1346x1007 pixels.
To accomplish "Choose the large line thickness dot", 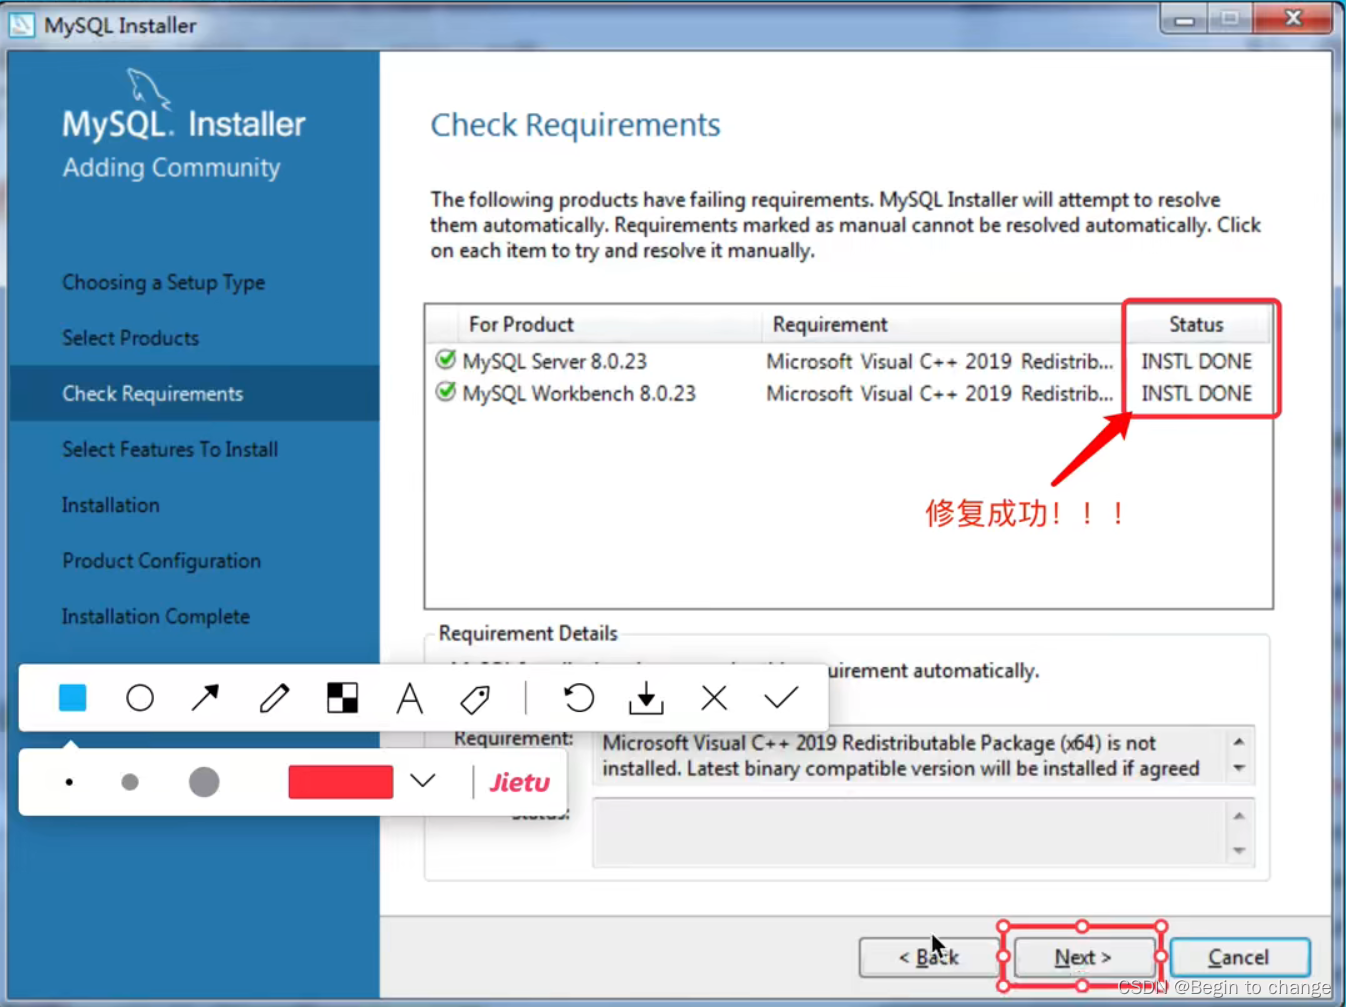I will (204, 782).
